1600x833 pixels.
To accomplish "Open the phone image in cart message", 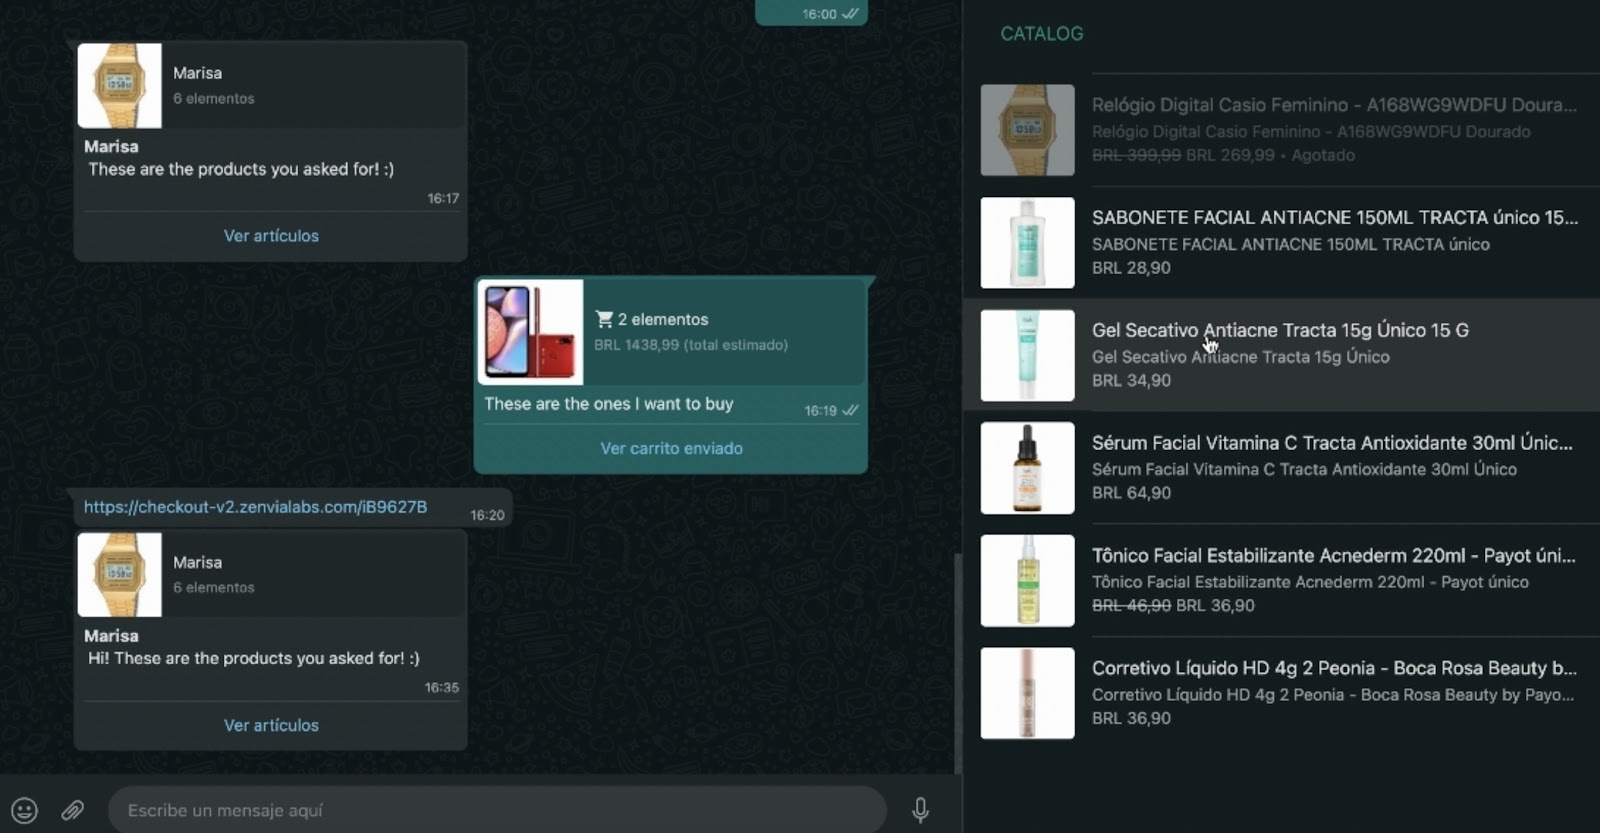I will [530, 332].
